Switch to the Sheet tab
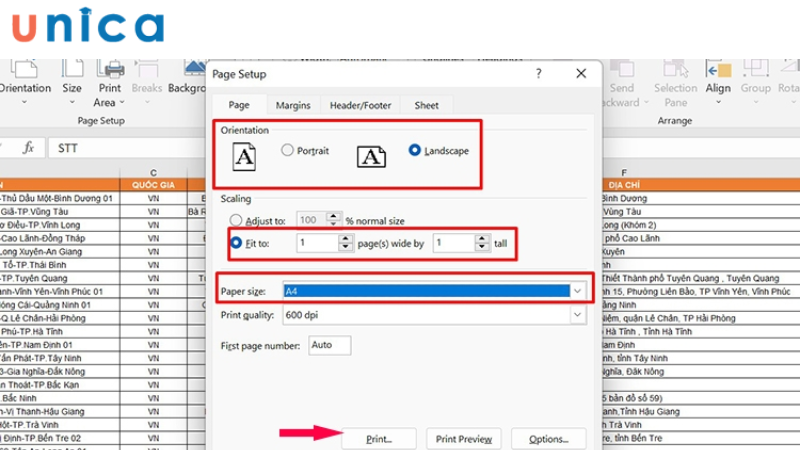Image resolution: width=800 pixels, height=450 pixels. point(426,105)
